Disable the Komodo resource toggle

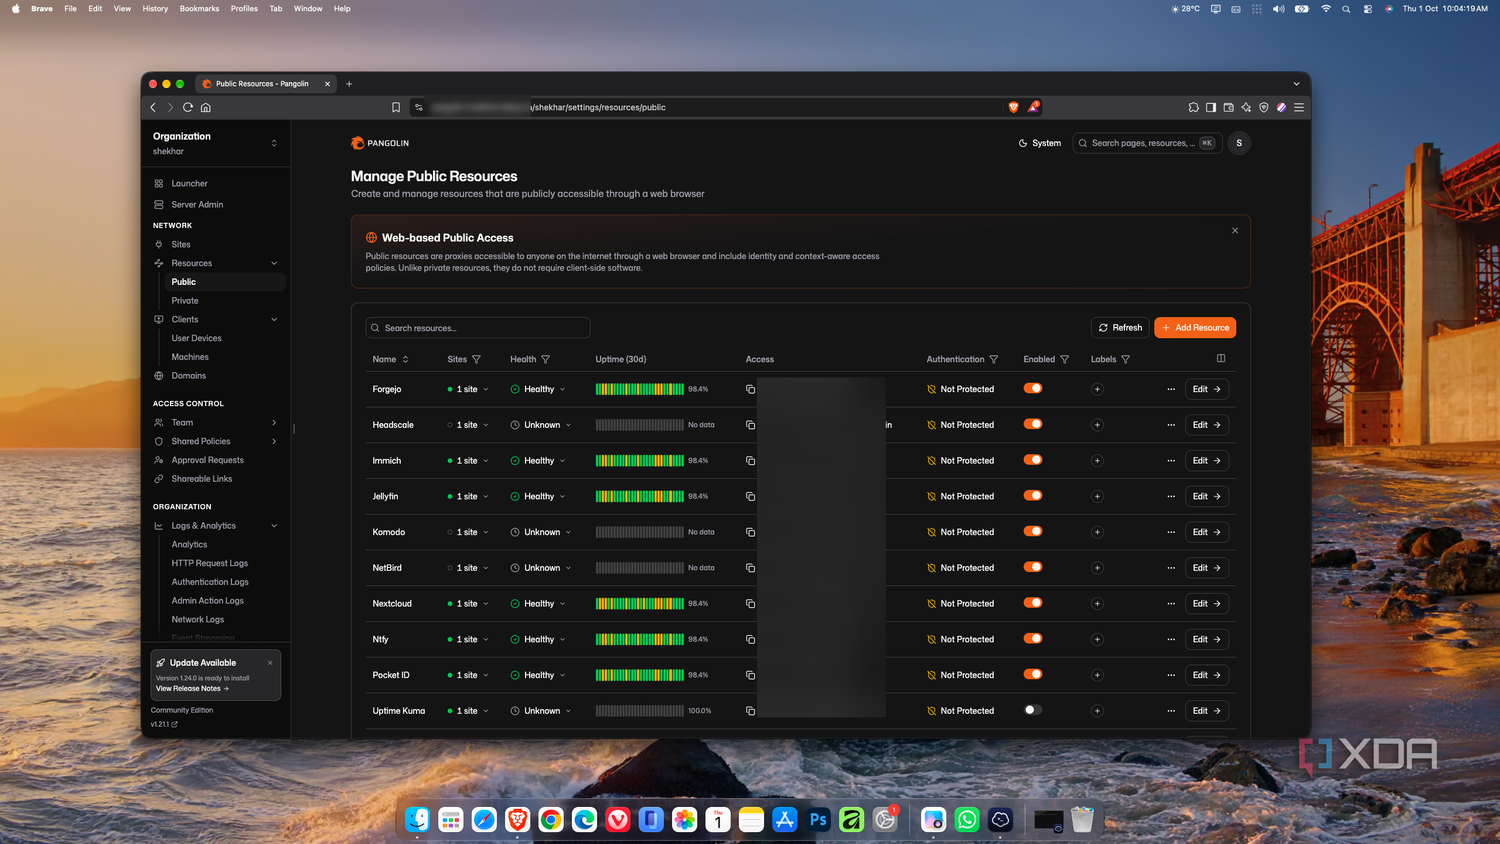pyautogui.click(x=1033, y=531)
